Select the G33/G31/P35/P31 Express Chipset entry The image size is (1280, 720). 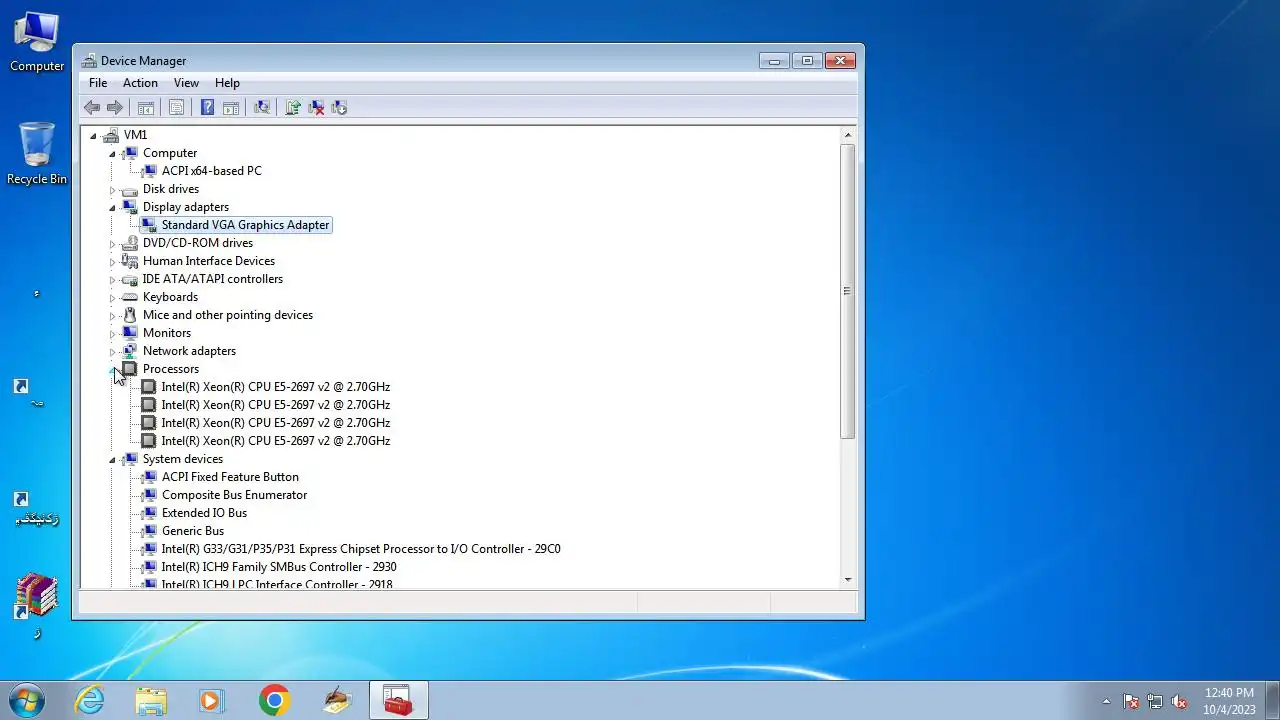coord(361,549)
